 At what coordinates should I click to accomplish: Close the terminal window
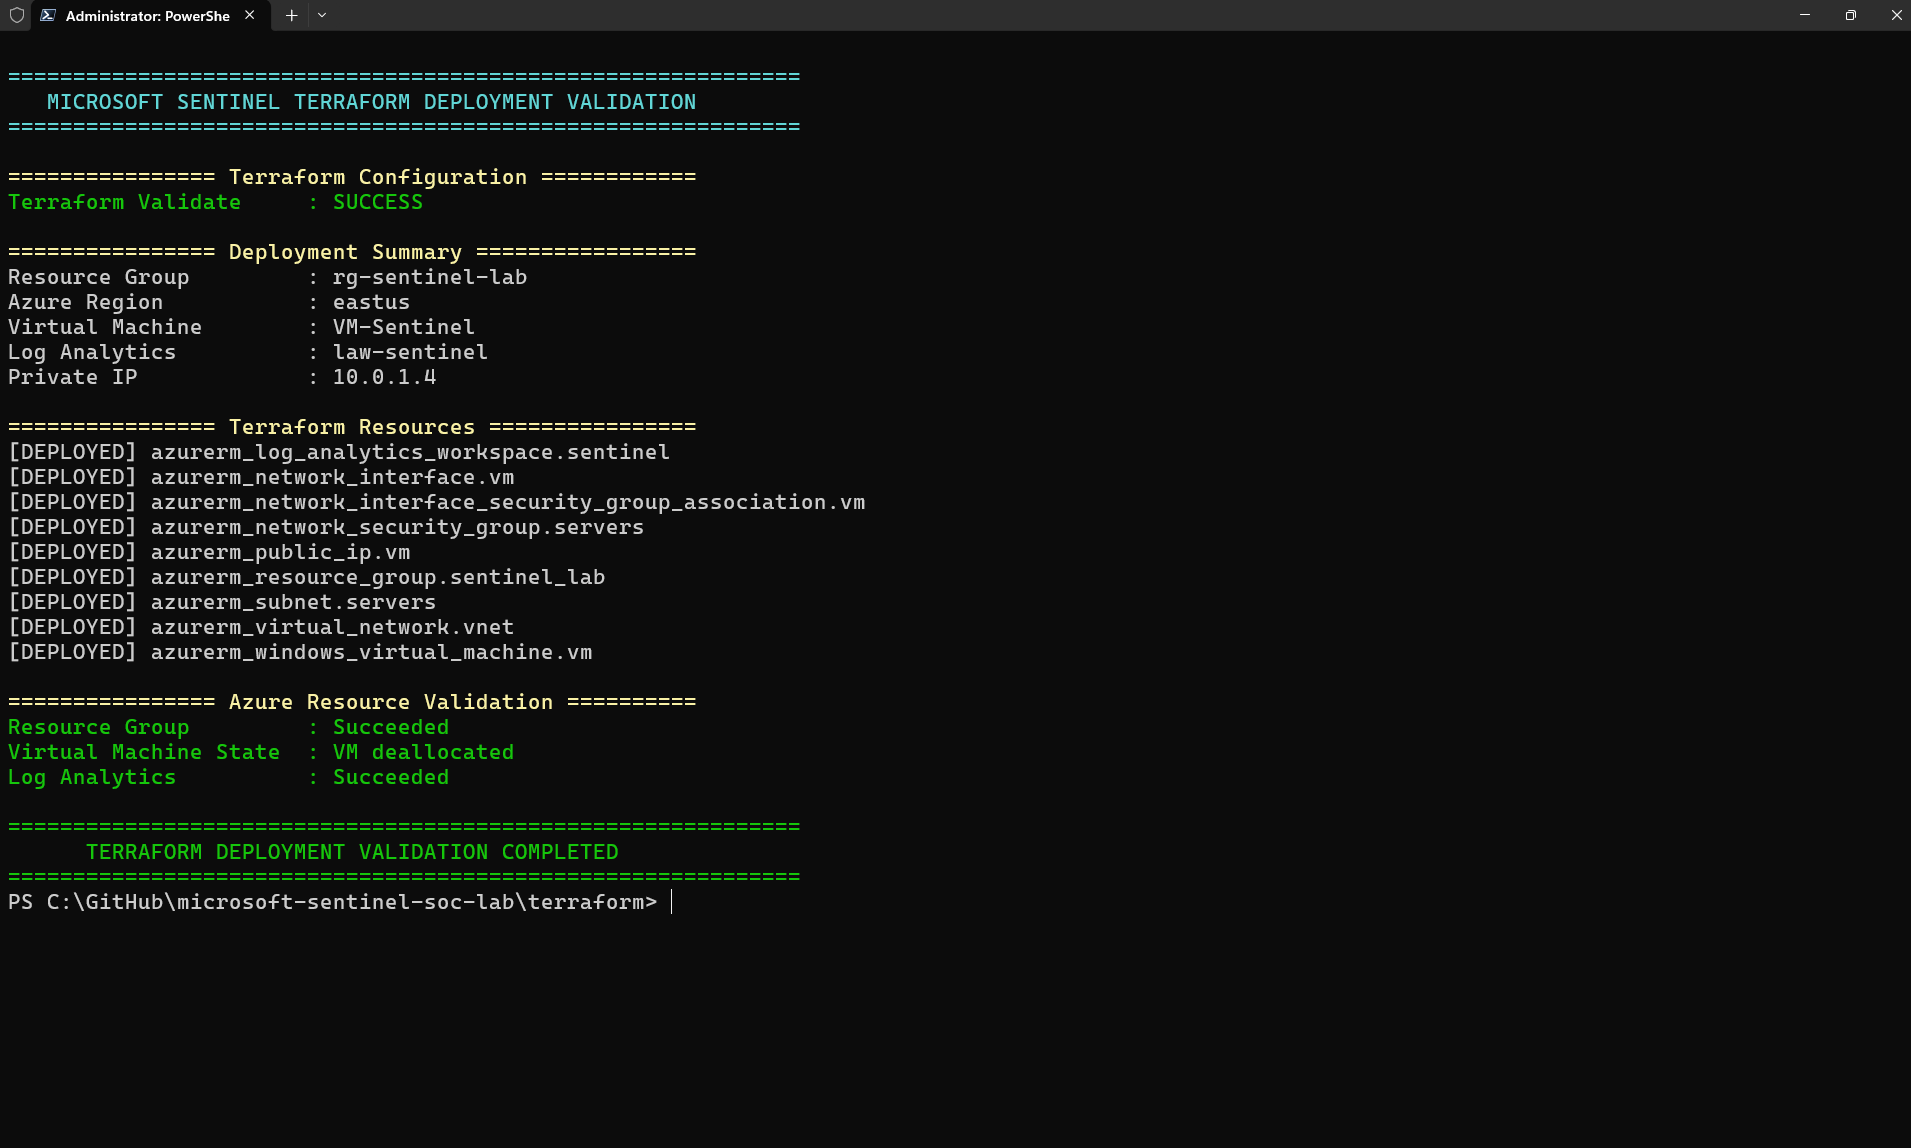coord(1896,15)
